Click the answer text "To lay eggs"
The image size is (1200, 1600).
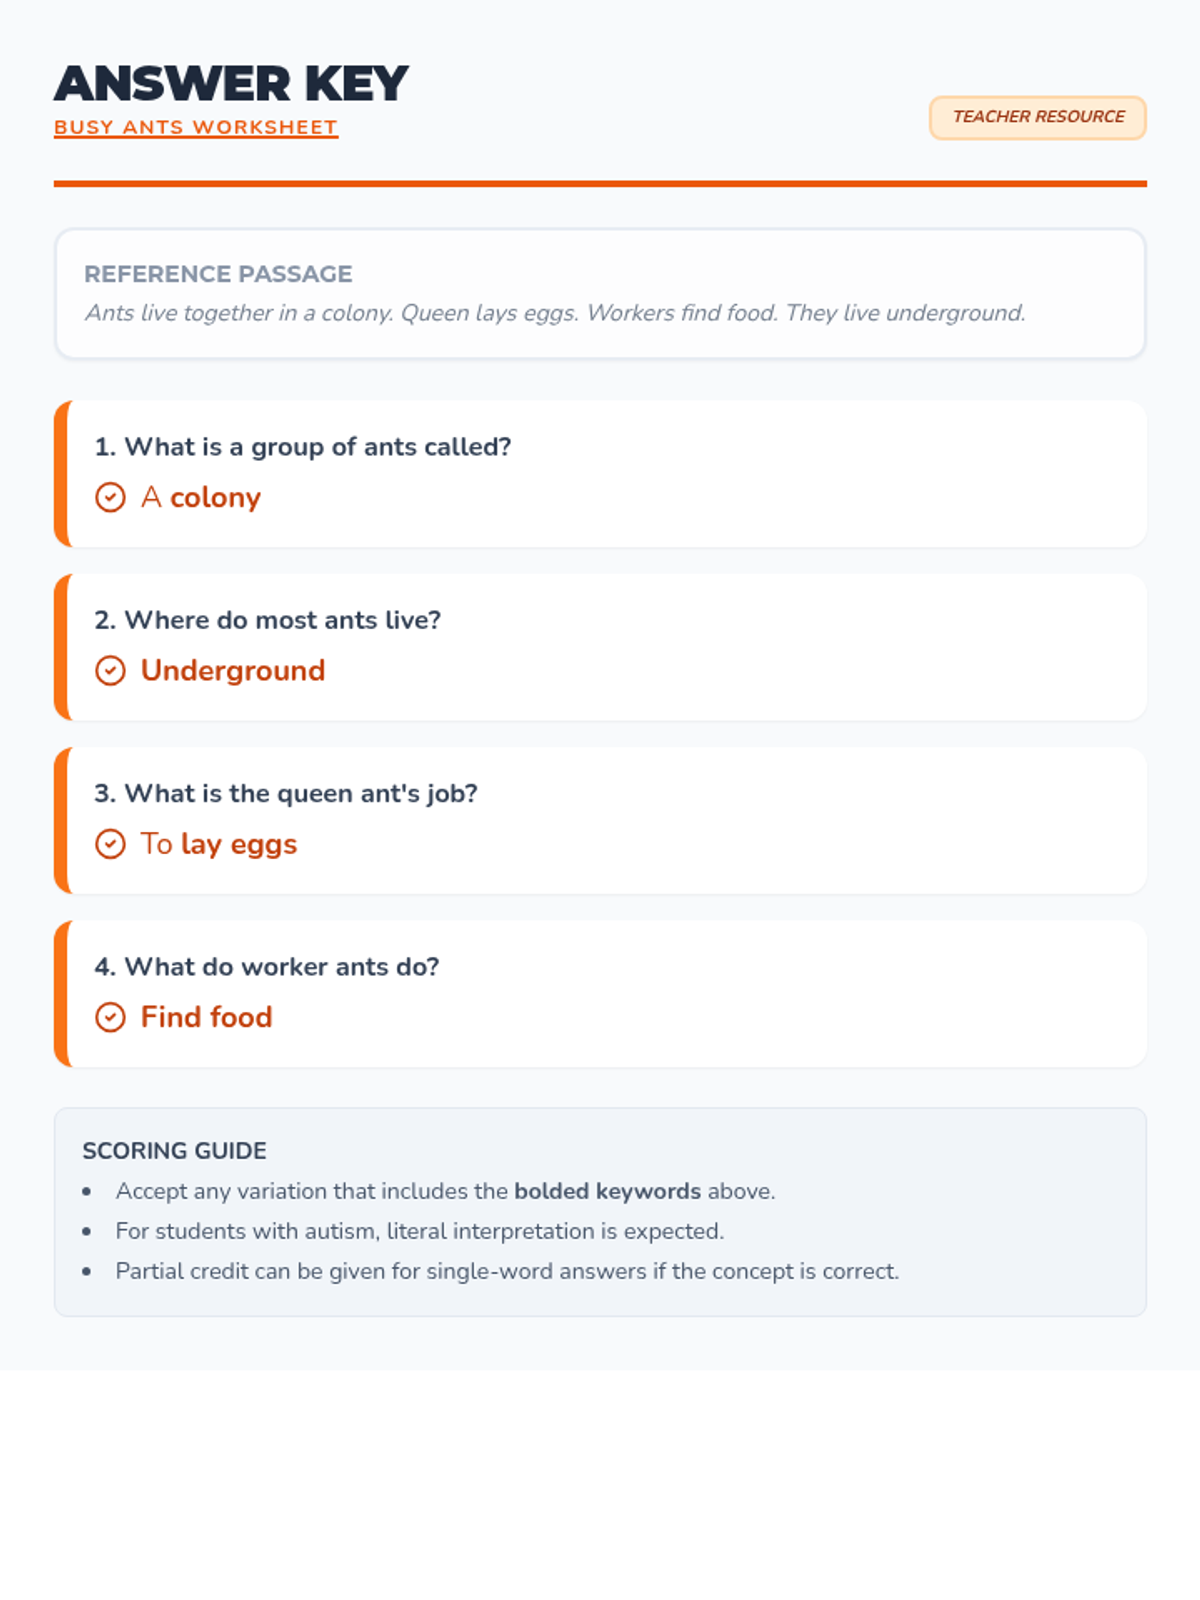click(x=219, y=844)
